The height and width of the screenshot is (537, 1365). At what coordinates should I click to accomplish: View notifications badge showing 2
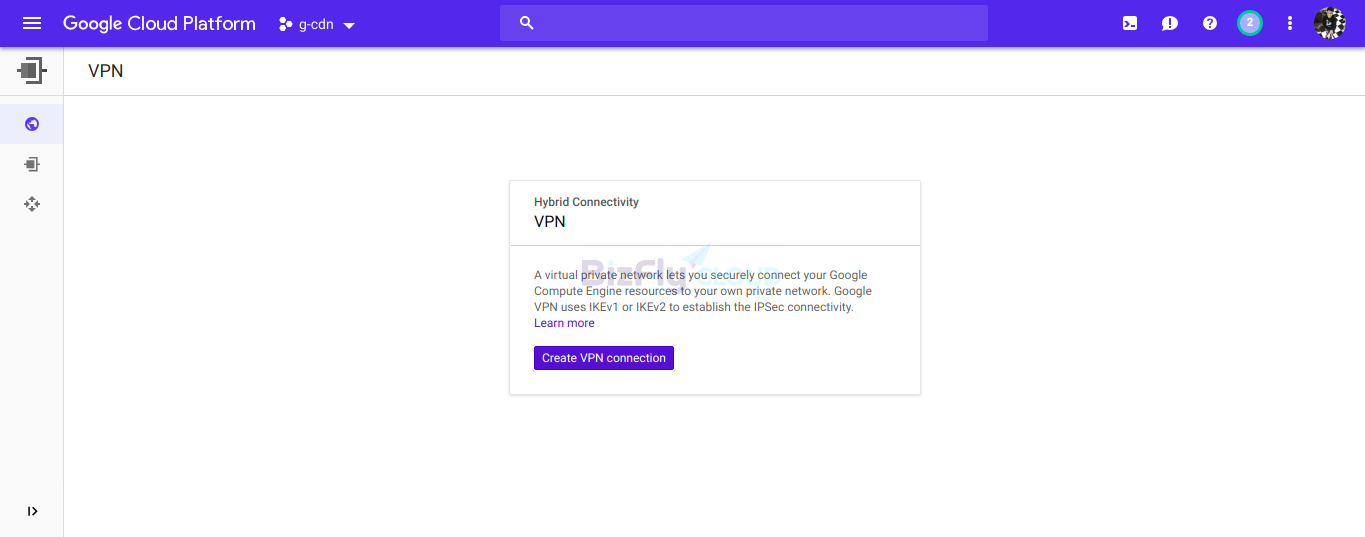1250,23
